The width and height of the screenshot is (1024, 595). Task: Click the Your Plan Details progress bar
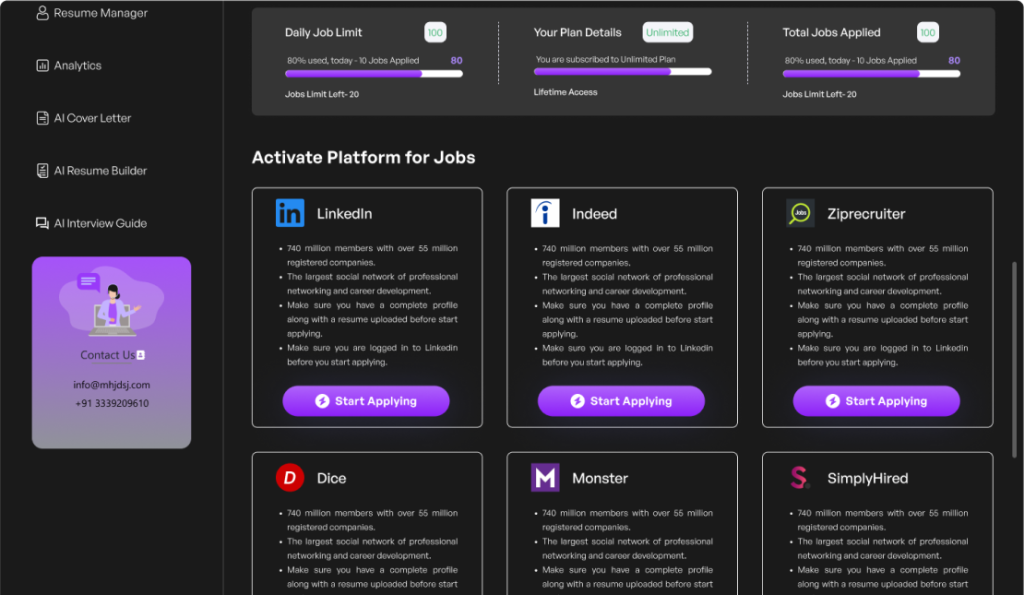point(622,72)
